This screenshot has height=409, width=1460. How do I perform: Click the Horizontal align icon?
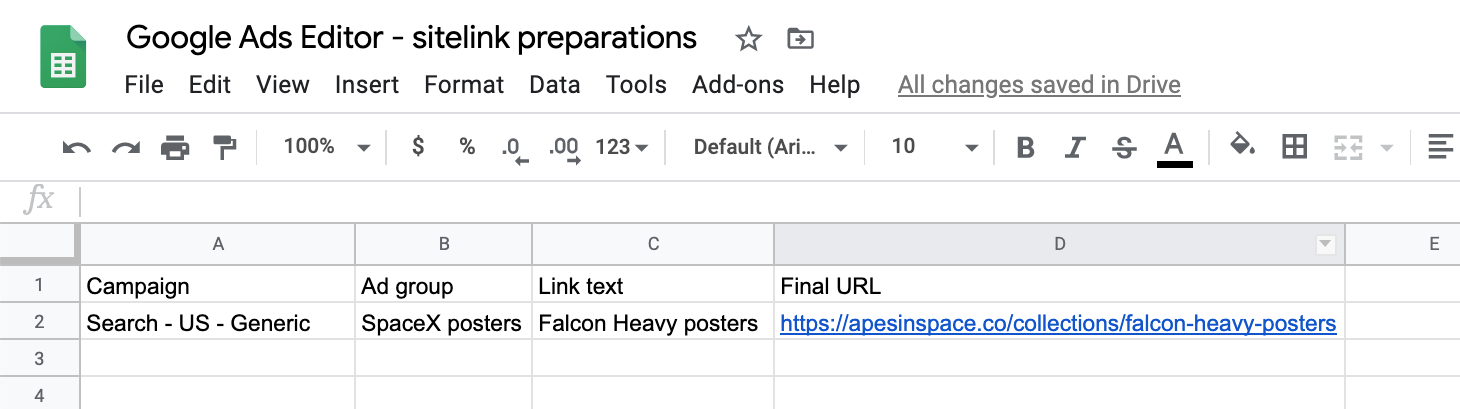pos(1440,148)
